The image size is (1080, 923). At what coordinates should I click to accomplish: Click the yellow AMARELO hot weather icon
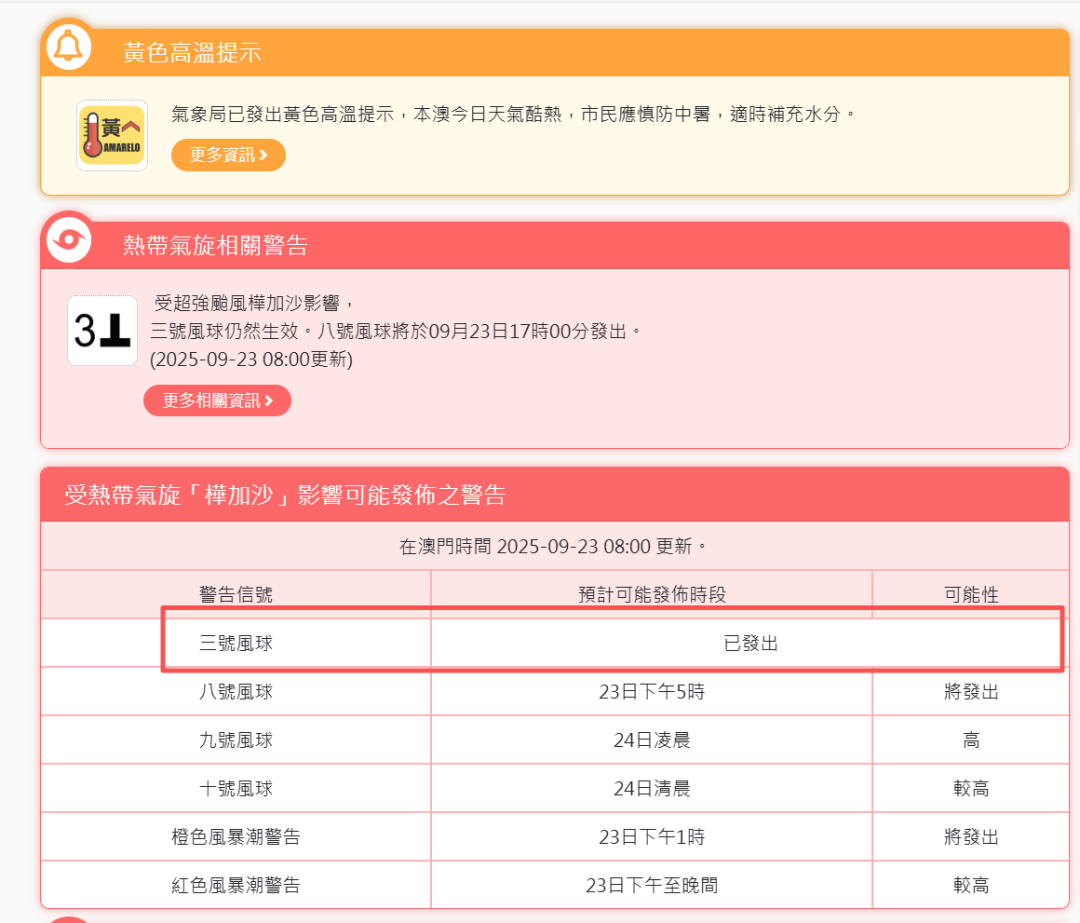point(112,135)
